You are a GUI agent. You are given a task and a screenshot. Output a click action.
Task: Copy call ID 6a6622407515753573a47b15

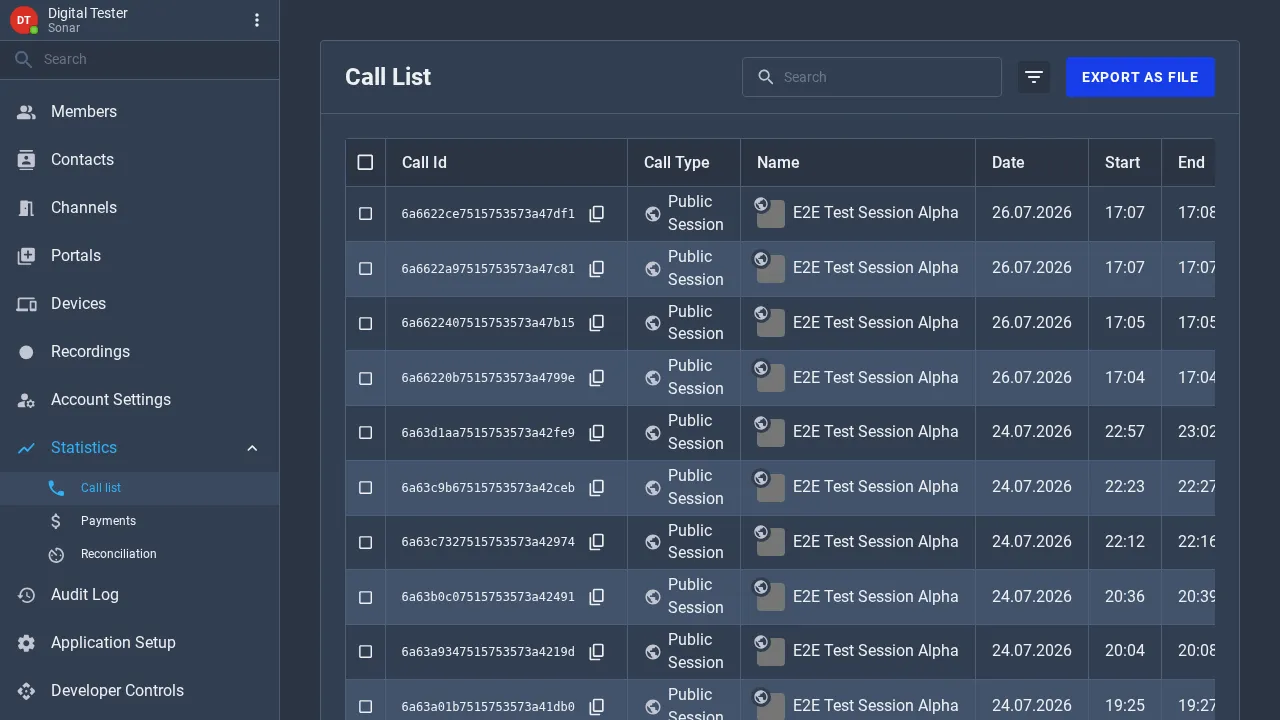click(597, 323)
